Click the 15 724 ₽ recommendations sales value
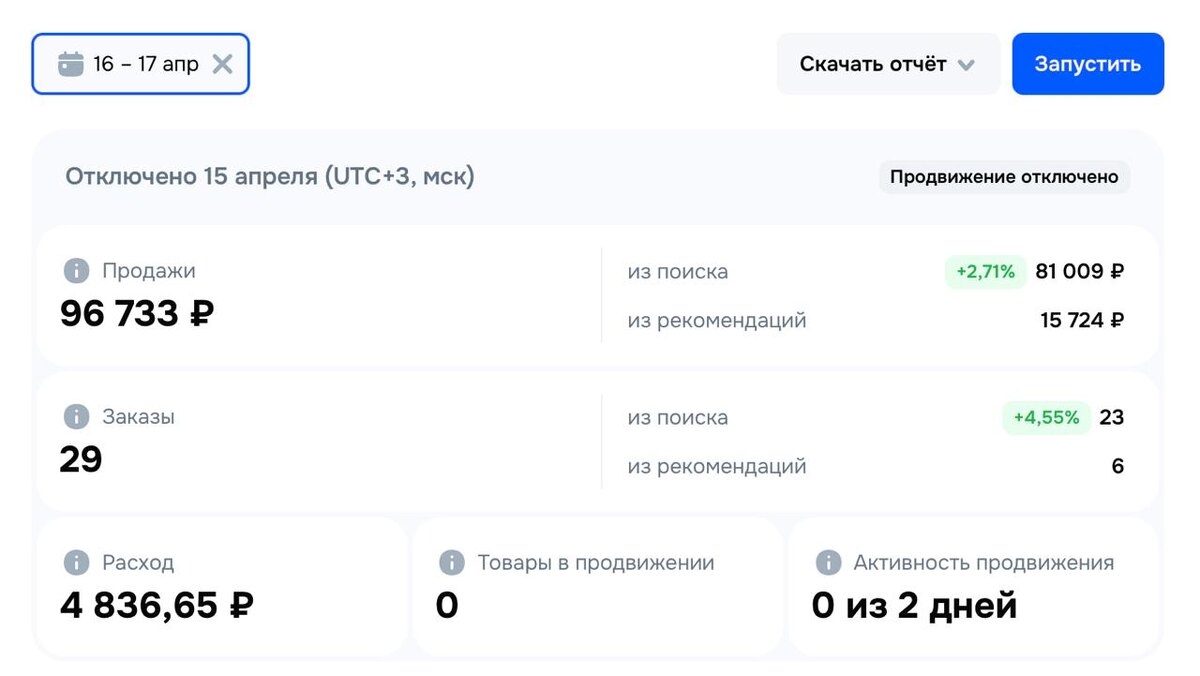1200x676 pixels. click(x=1082, y=320)
